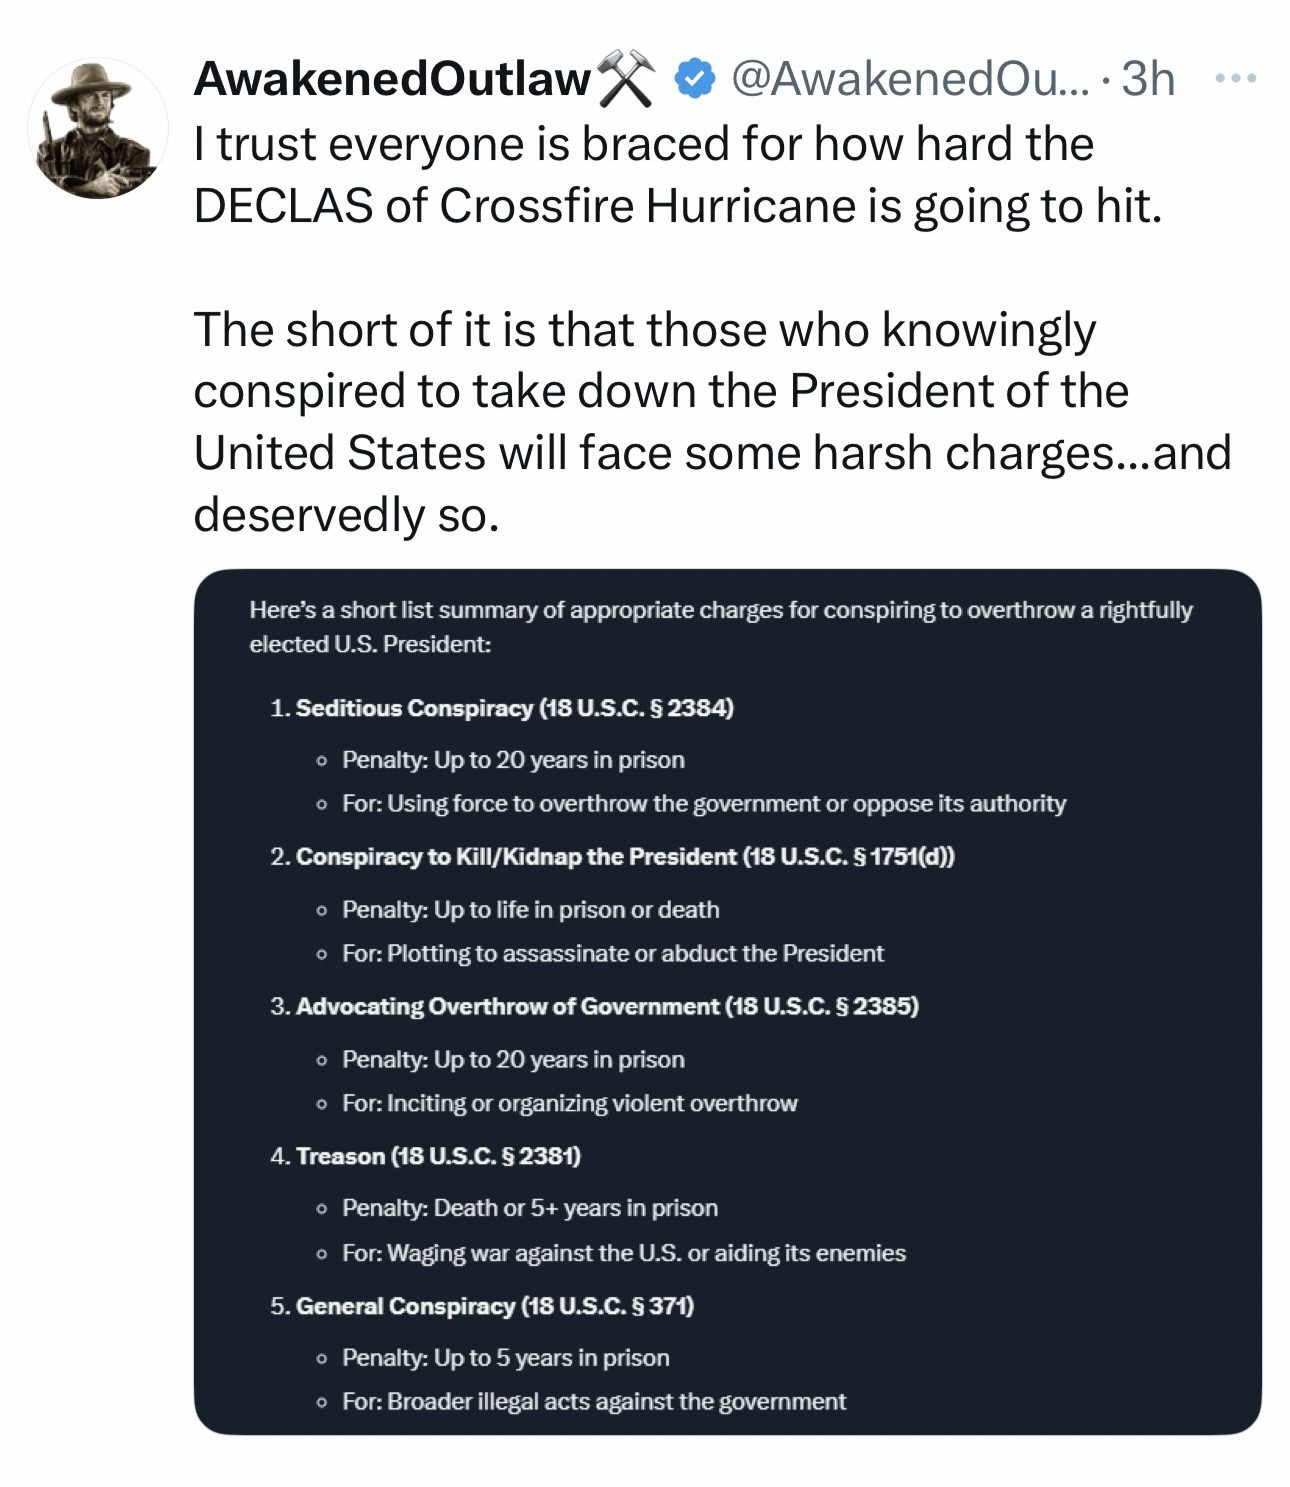Click "Penalty: Up to life in prison or death"
This screenshot has height=1487, width=1290.
point(530,910)
